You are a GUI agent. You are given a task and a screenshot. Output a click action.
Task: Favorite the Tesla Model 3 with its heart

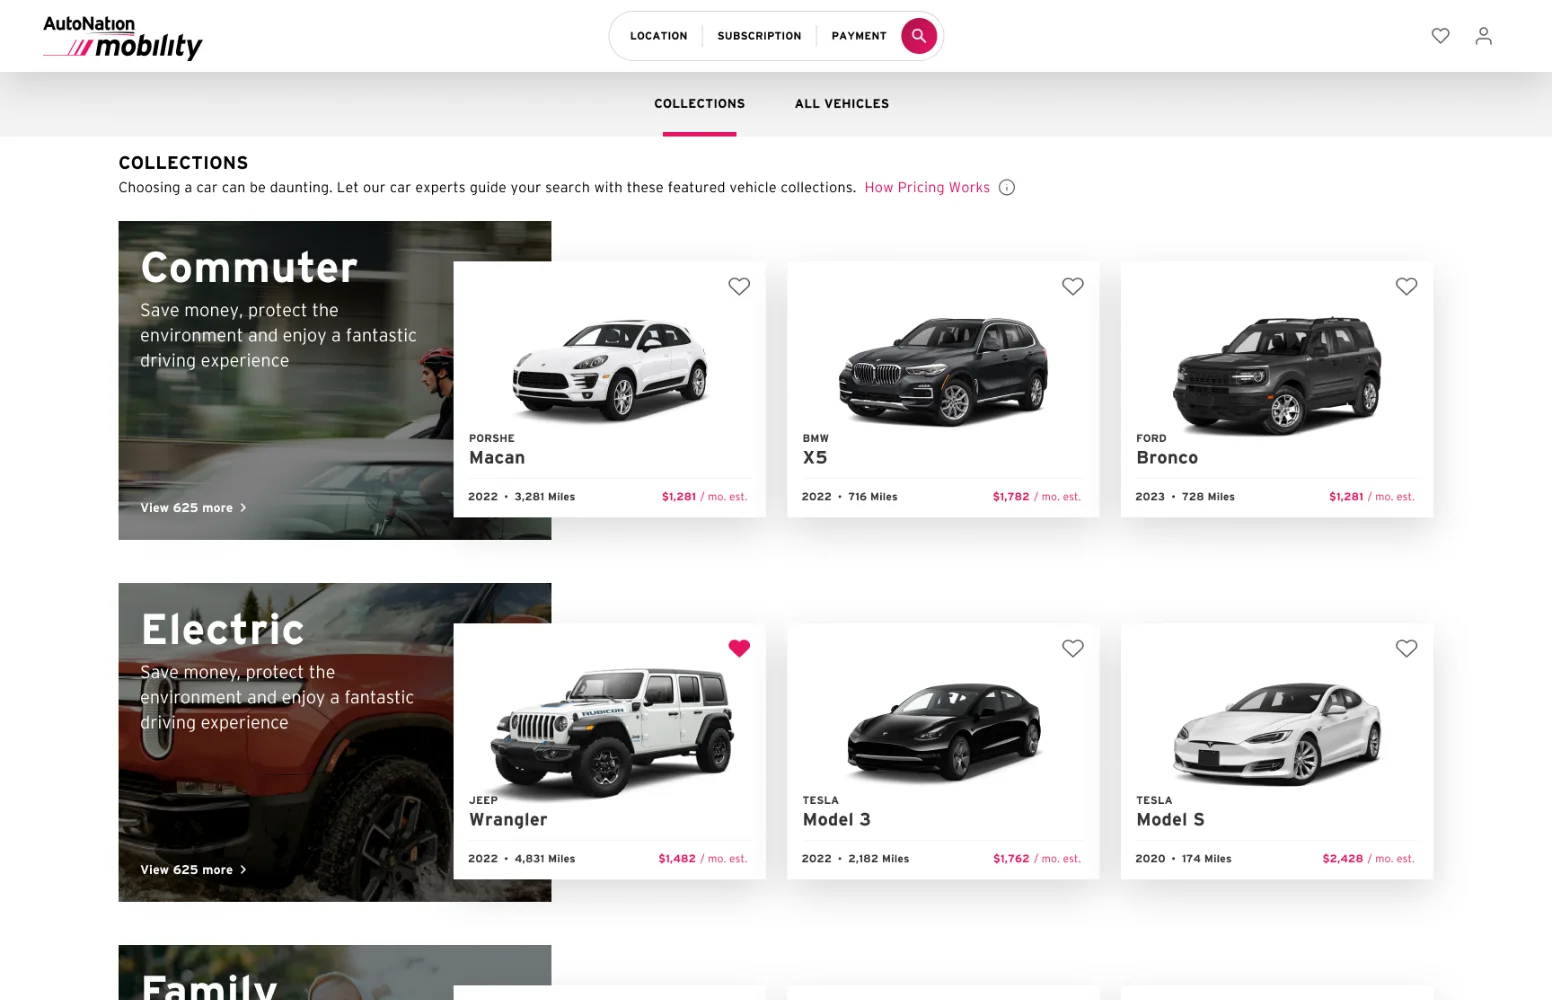pos(1073,648)
